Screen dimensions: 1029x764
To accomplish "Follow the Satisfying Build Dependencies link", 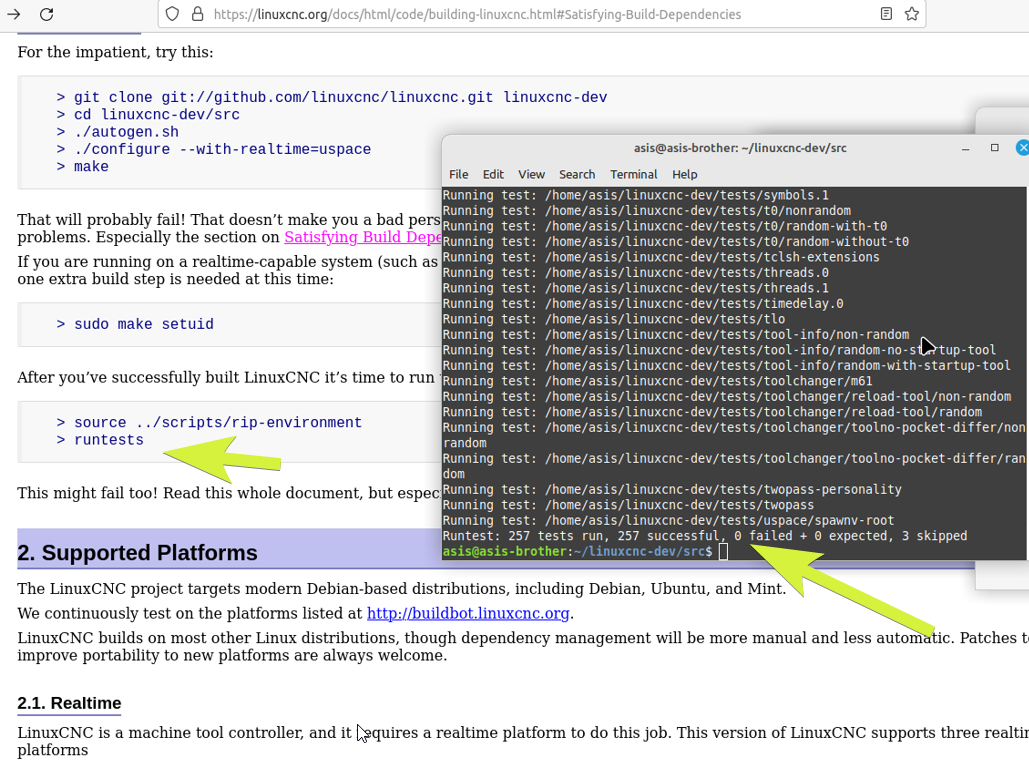I will point(362,237).
